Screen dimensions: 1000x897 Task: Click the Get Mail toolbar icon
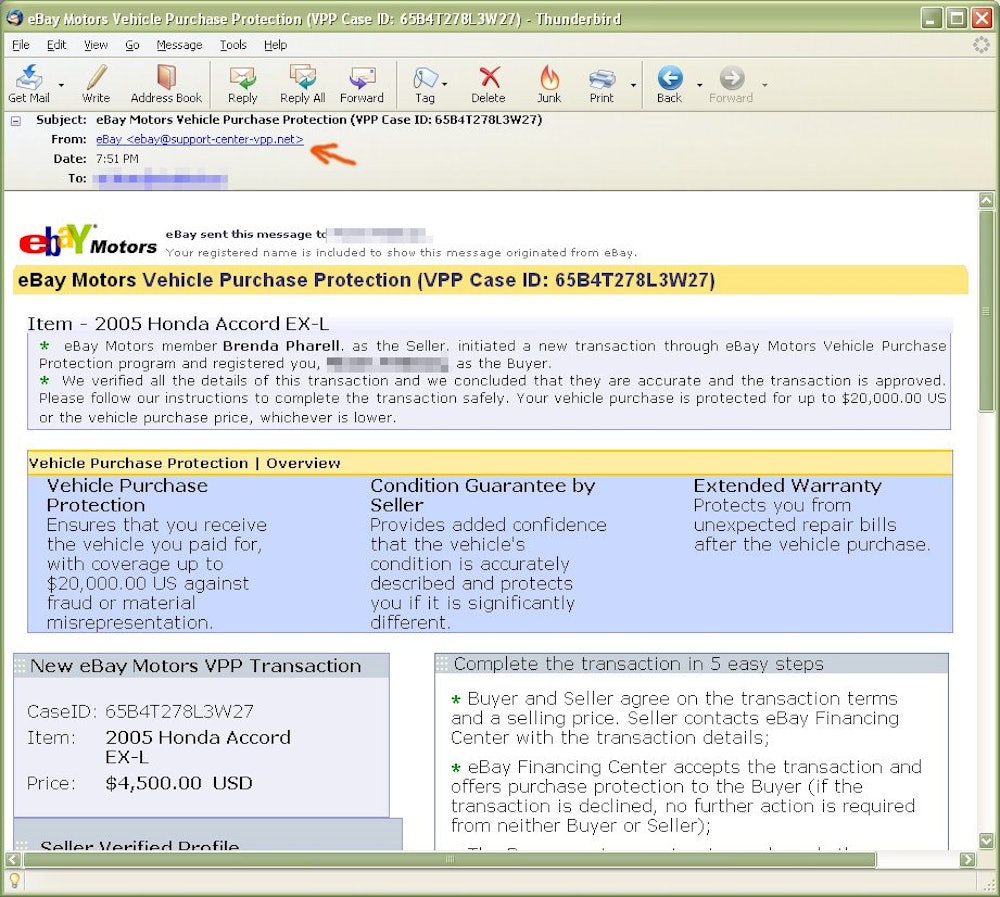pos(29,84)
